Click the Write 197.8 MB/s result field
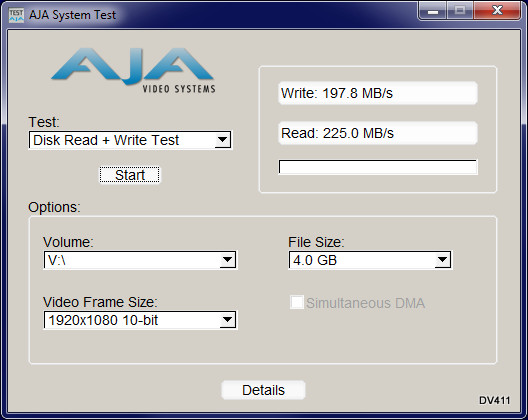 (x=378, y=93)
